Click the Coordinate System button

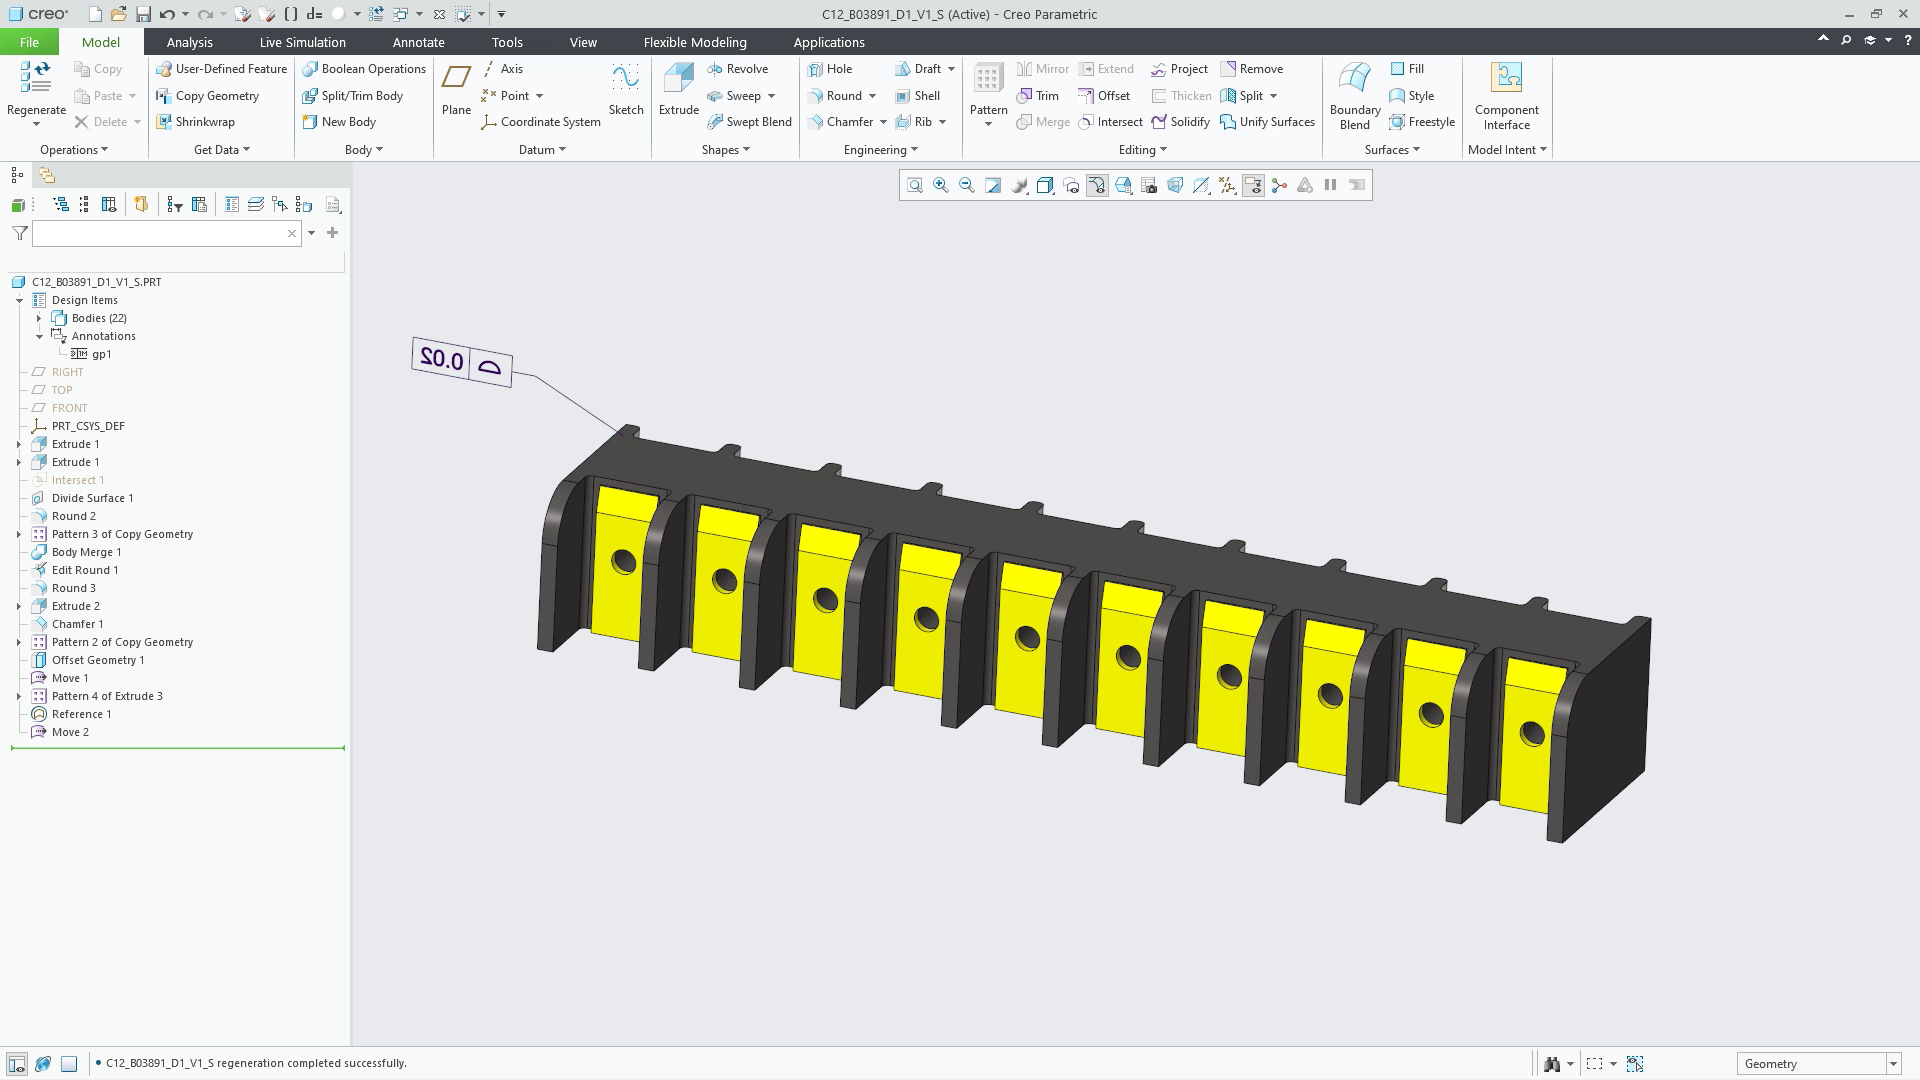[541, 122]
